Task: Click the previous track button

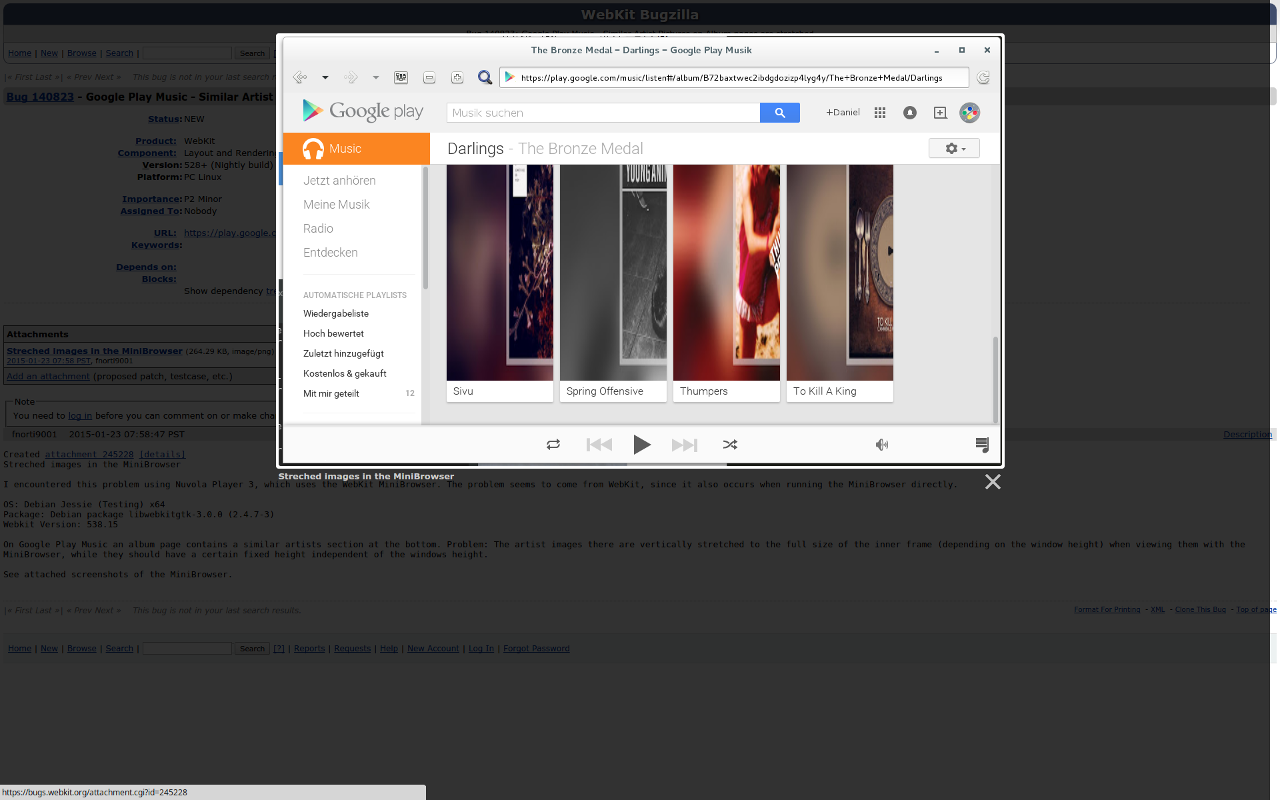Action: [x=599, y=445]
